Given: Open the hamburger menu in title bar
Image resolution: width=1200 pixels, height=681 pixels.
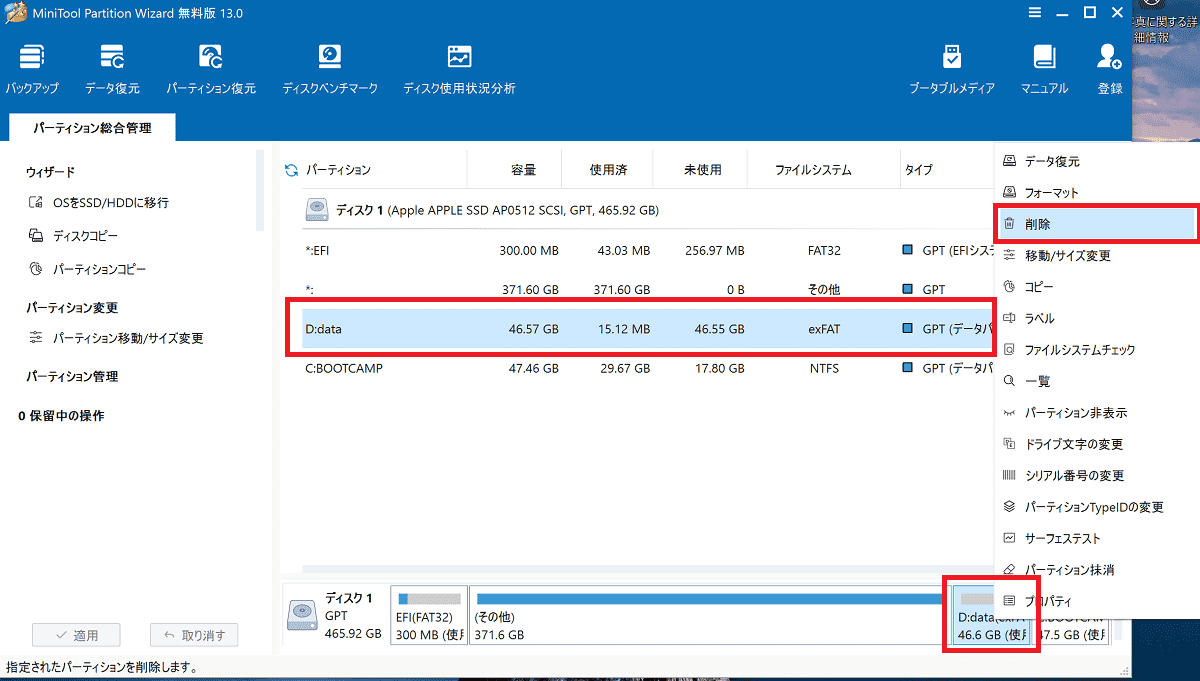Looking at the screenshot, I should pyautogui.click(x=1035, y=13).
